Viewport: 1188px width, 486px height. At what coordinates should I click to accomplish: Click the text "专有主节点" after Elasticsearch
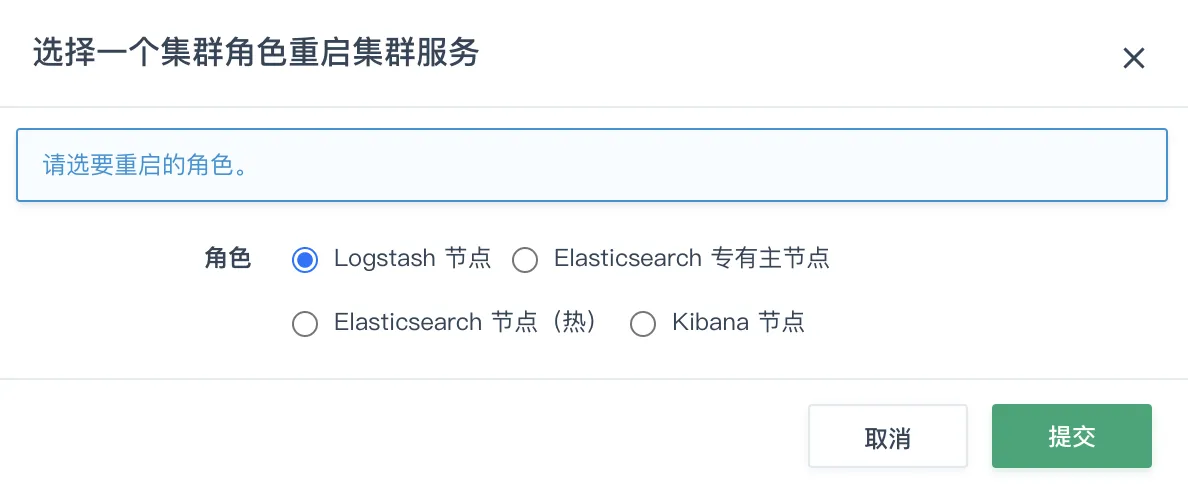click(771, 259)
